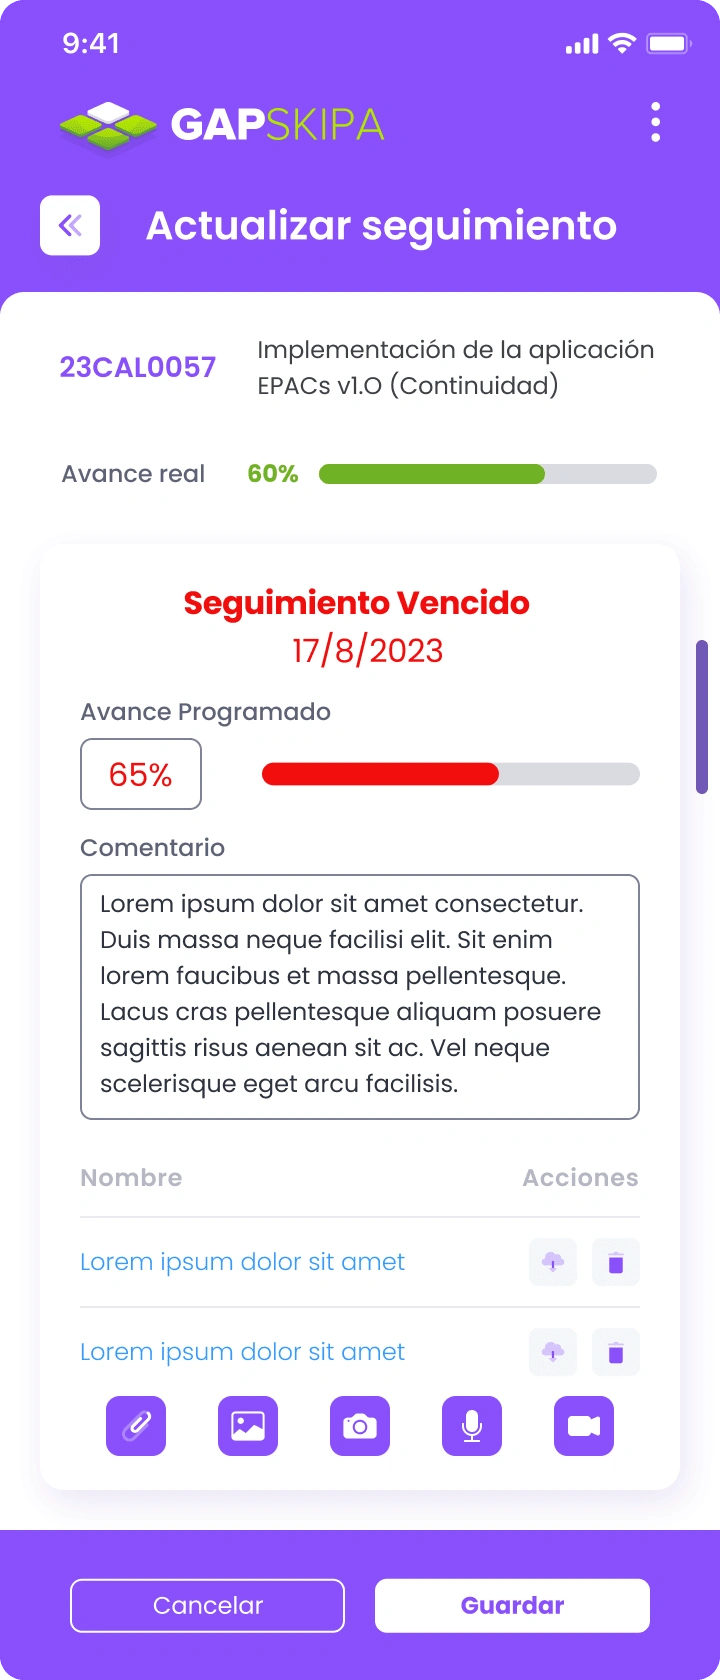This screenshot has height=1680, width=720.
Task: Select the image gallery icon
Action: pos(248,1426)
